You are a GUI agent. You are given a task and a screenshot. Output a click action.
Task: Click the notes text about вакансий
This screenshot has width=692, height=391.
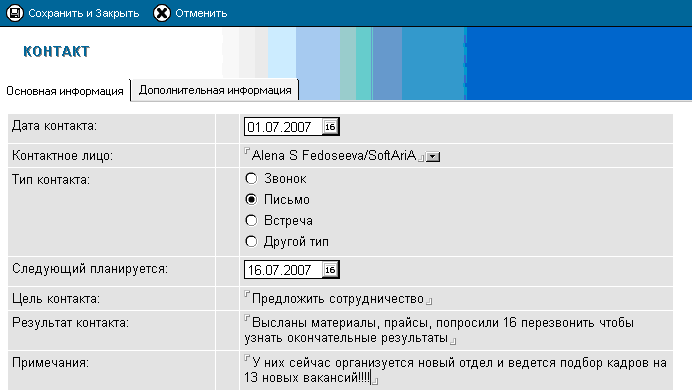455,370
